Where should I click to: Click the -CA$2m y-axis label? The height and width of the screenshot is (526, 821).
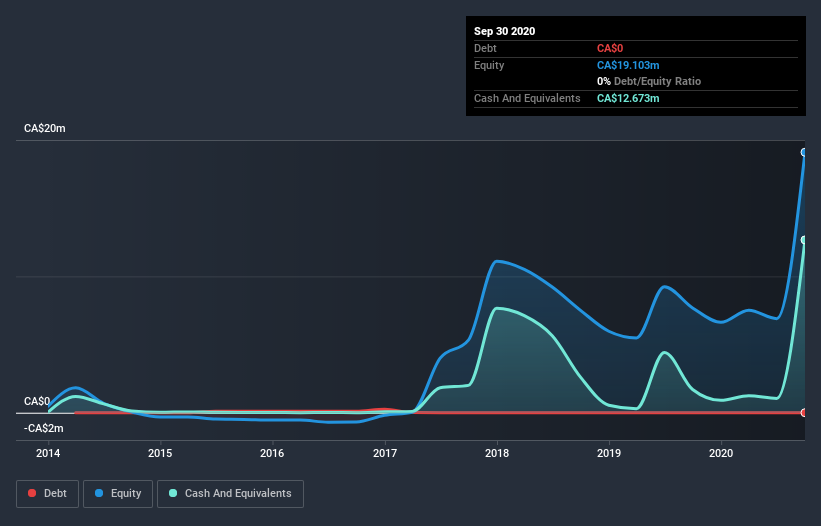(43, 429)
